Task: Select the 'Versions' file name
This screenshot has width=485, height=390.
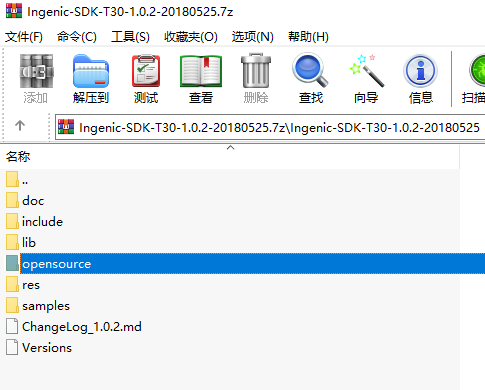Action: [47, 348]
